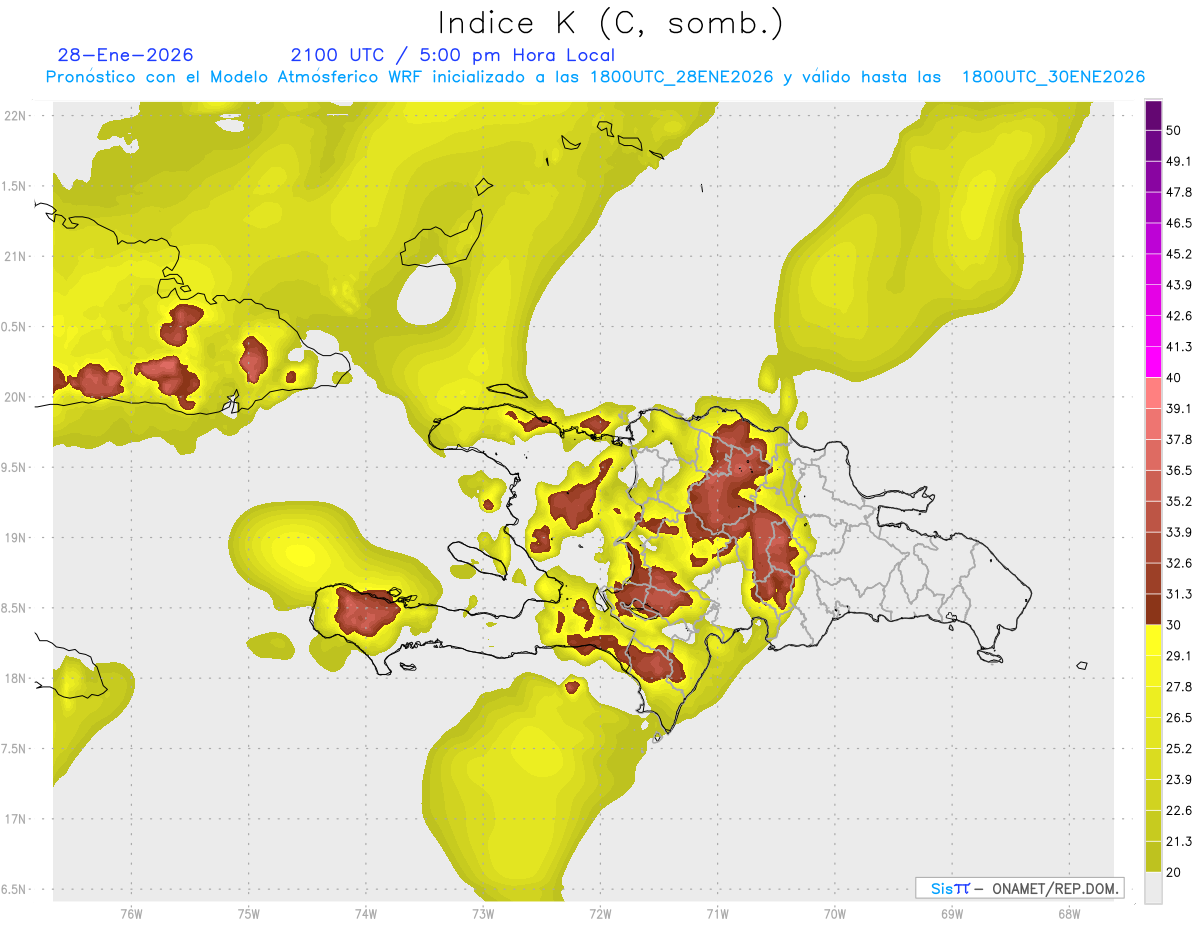Click colorbar value "26.5"
The image size is (1200, 927).
(x=1179, y=718)
